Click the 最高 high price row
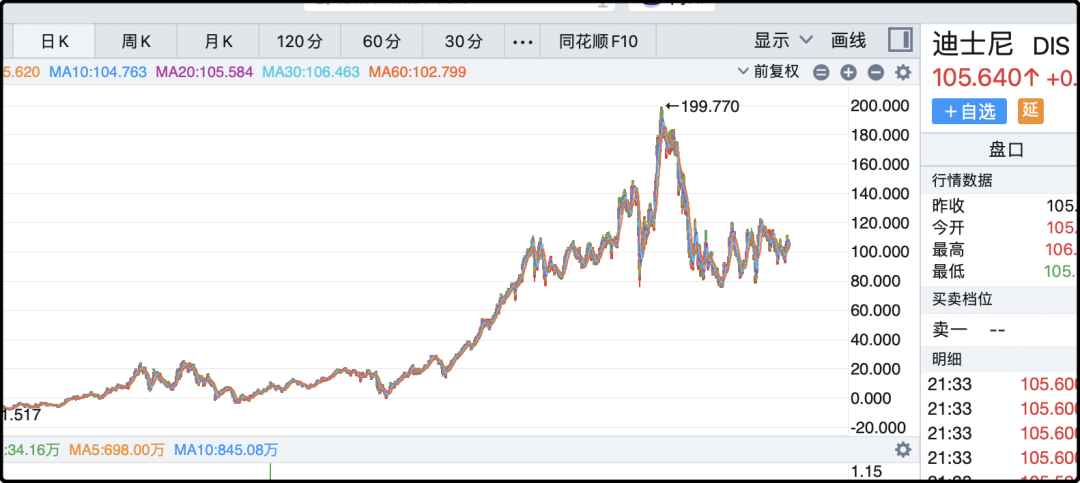This screenshot has width=1080, height=483. 1006,249
